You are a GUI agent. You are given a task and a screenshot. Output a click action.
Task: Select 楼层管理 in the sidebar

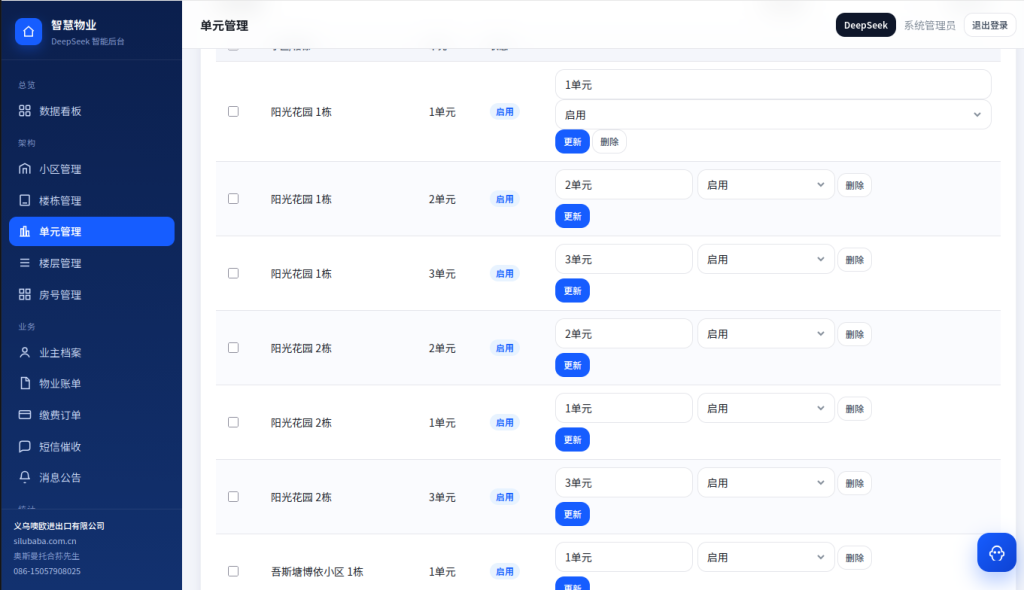(91, 263)
